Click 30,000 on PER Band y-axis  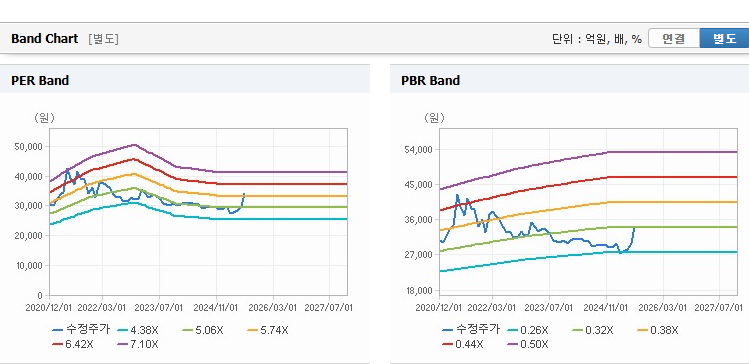click(29, 206)
